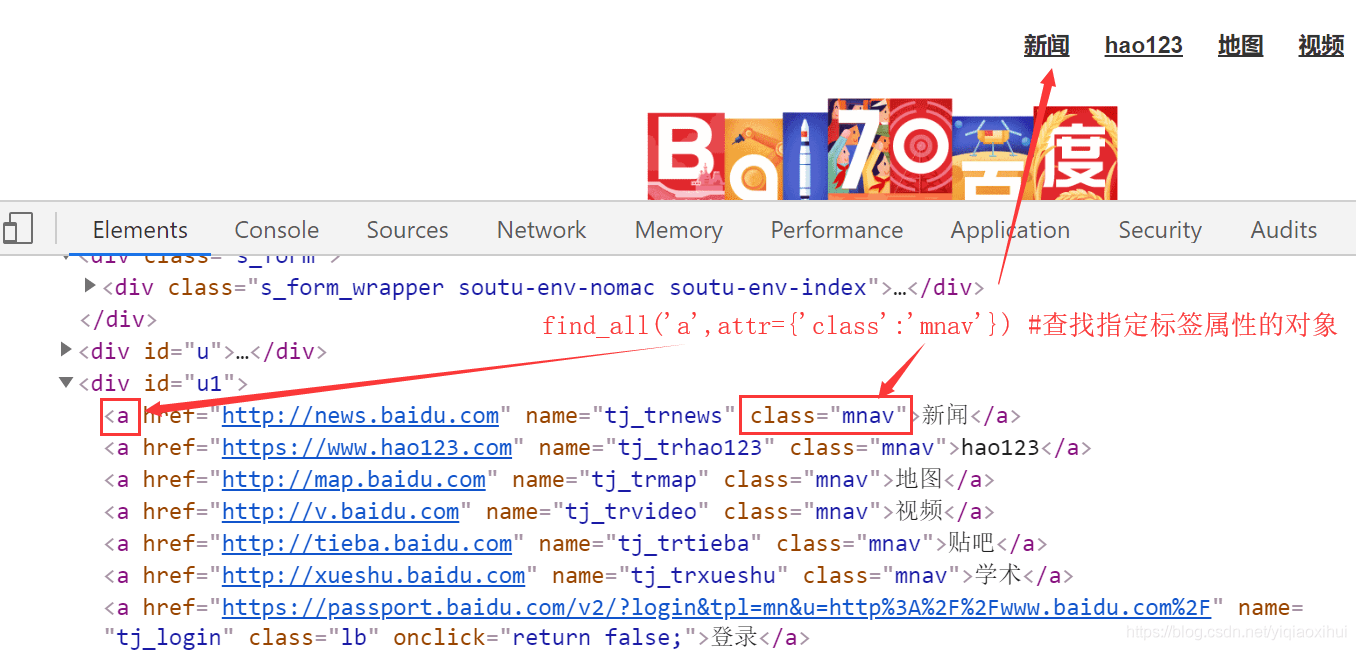Click the http://tieba.baidu.com href link
Image resolution: width=1356 pixels, height=650 pixels.
pyautogui.click(x=367, y=543)
